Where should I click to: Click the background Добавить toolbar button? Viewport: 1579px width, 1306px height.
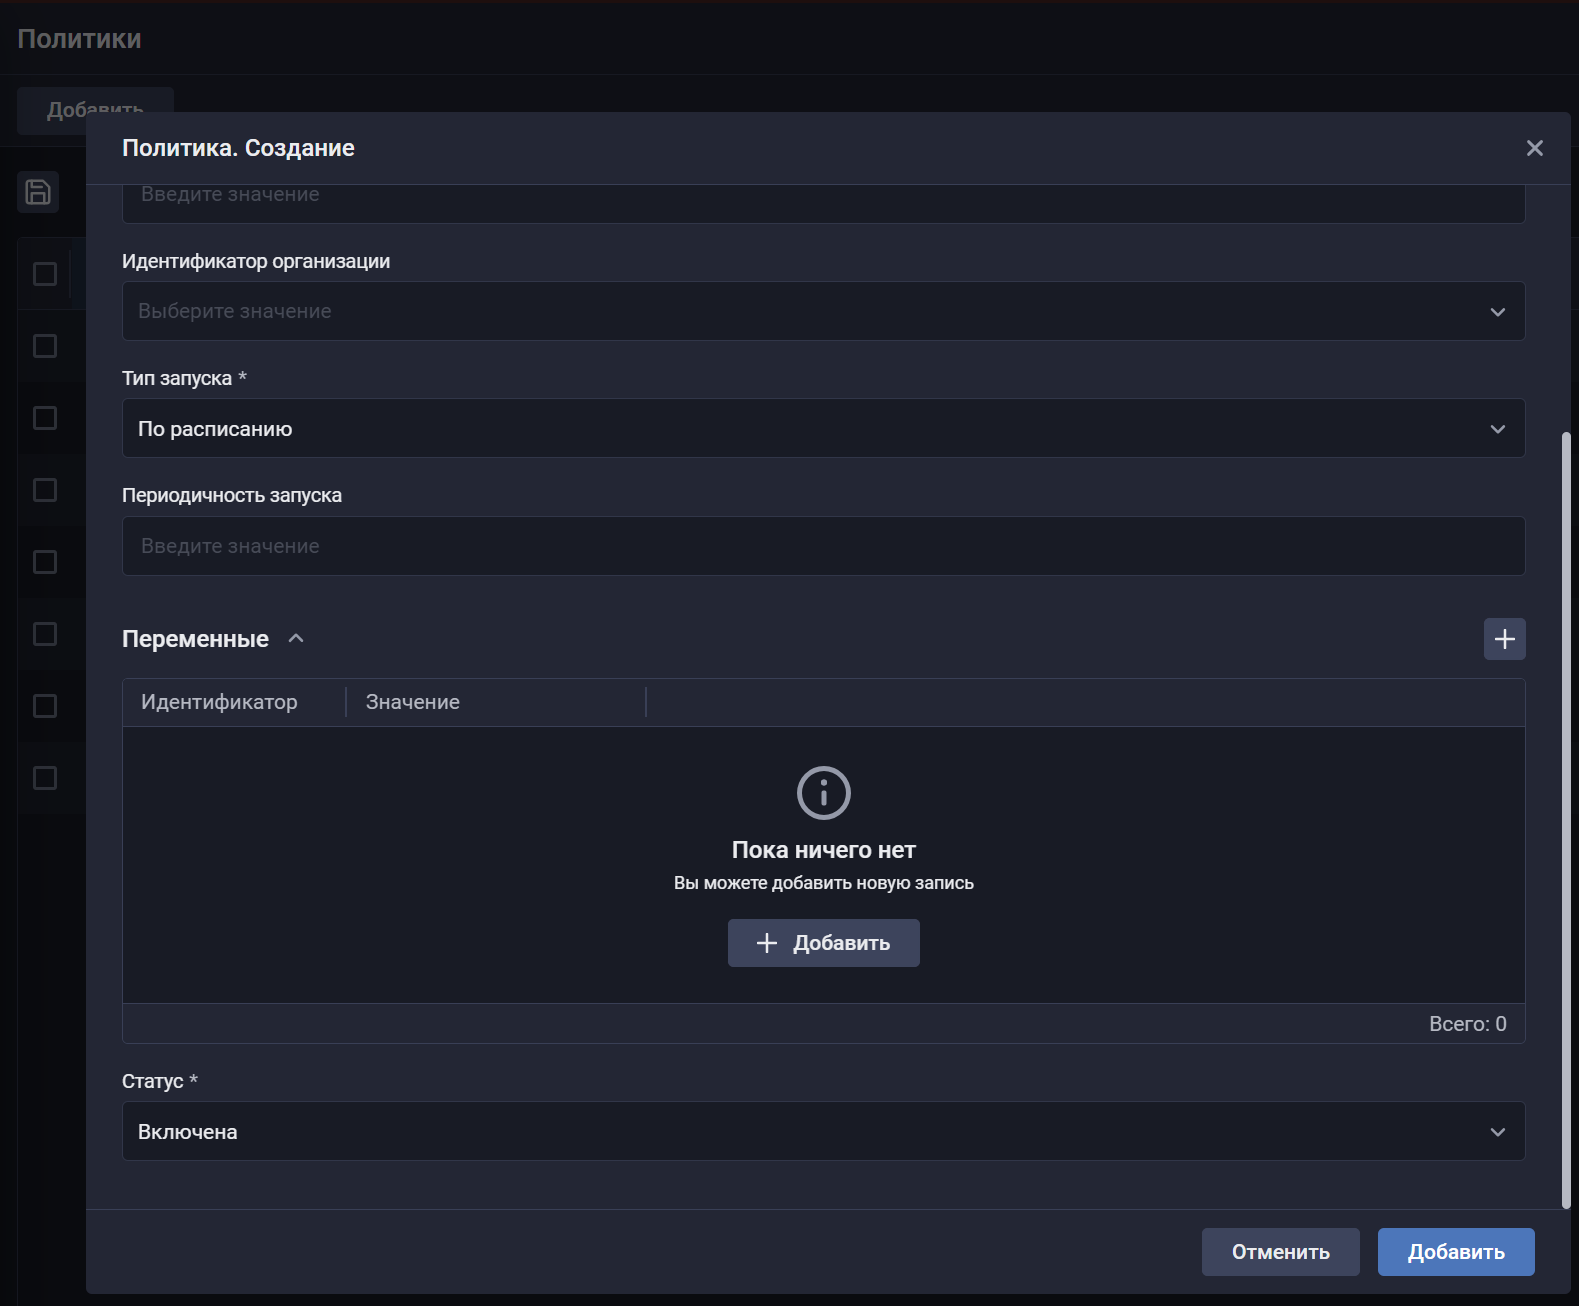[95, 101]
